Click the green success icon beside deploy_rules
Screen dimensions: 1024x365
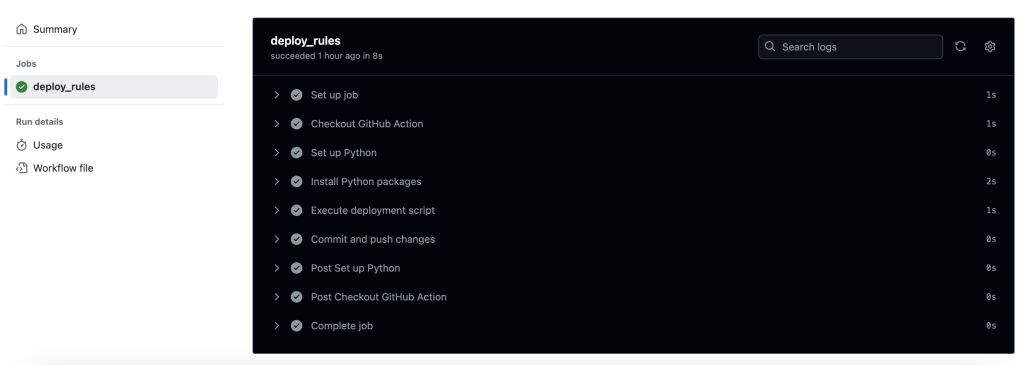(x=22, y=87)
